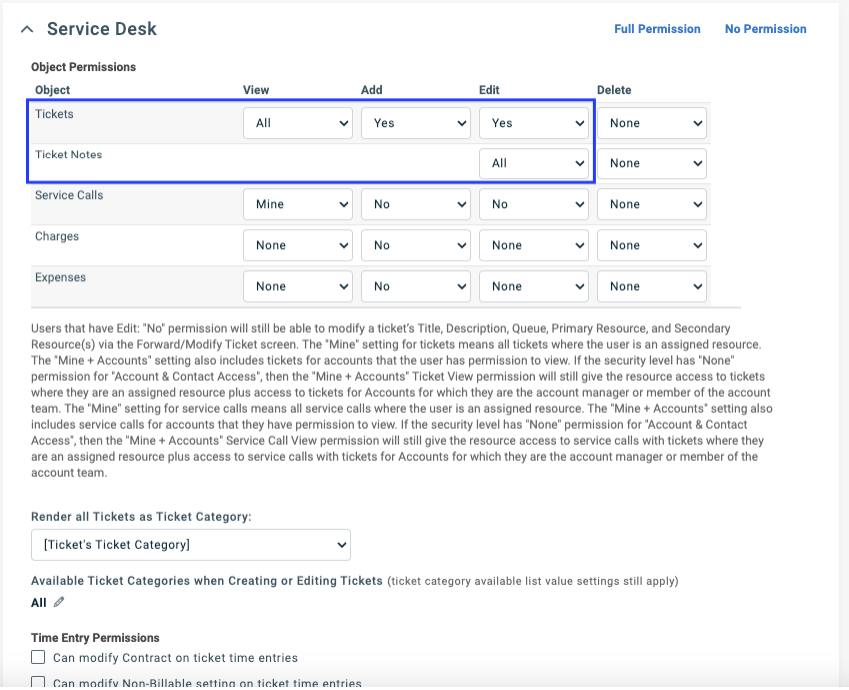
Task: Open the Service Calls View dropdown
Action: [298, 204]
